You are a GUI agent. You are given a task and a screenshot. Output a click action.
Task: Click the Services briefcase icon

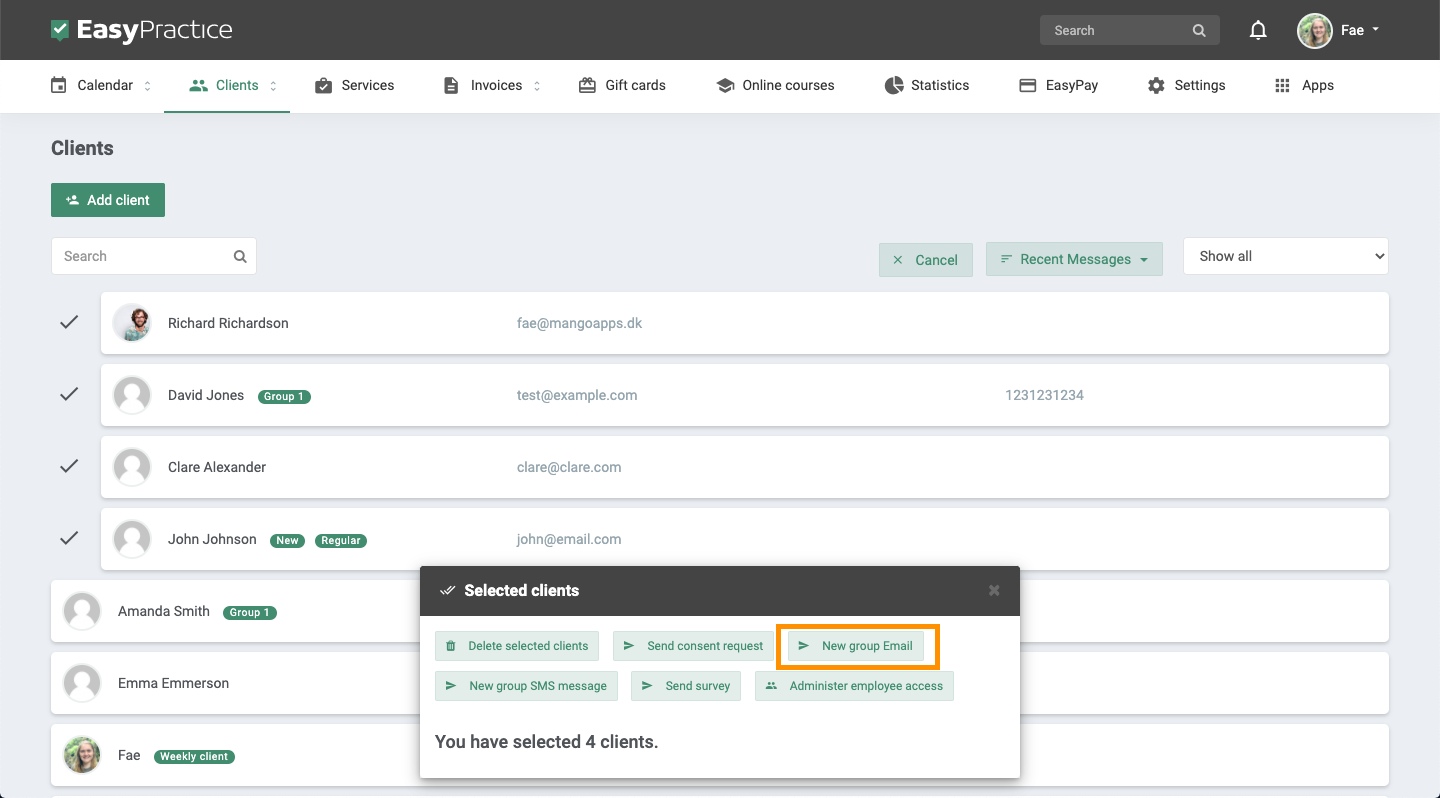(x=323, y=85)
